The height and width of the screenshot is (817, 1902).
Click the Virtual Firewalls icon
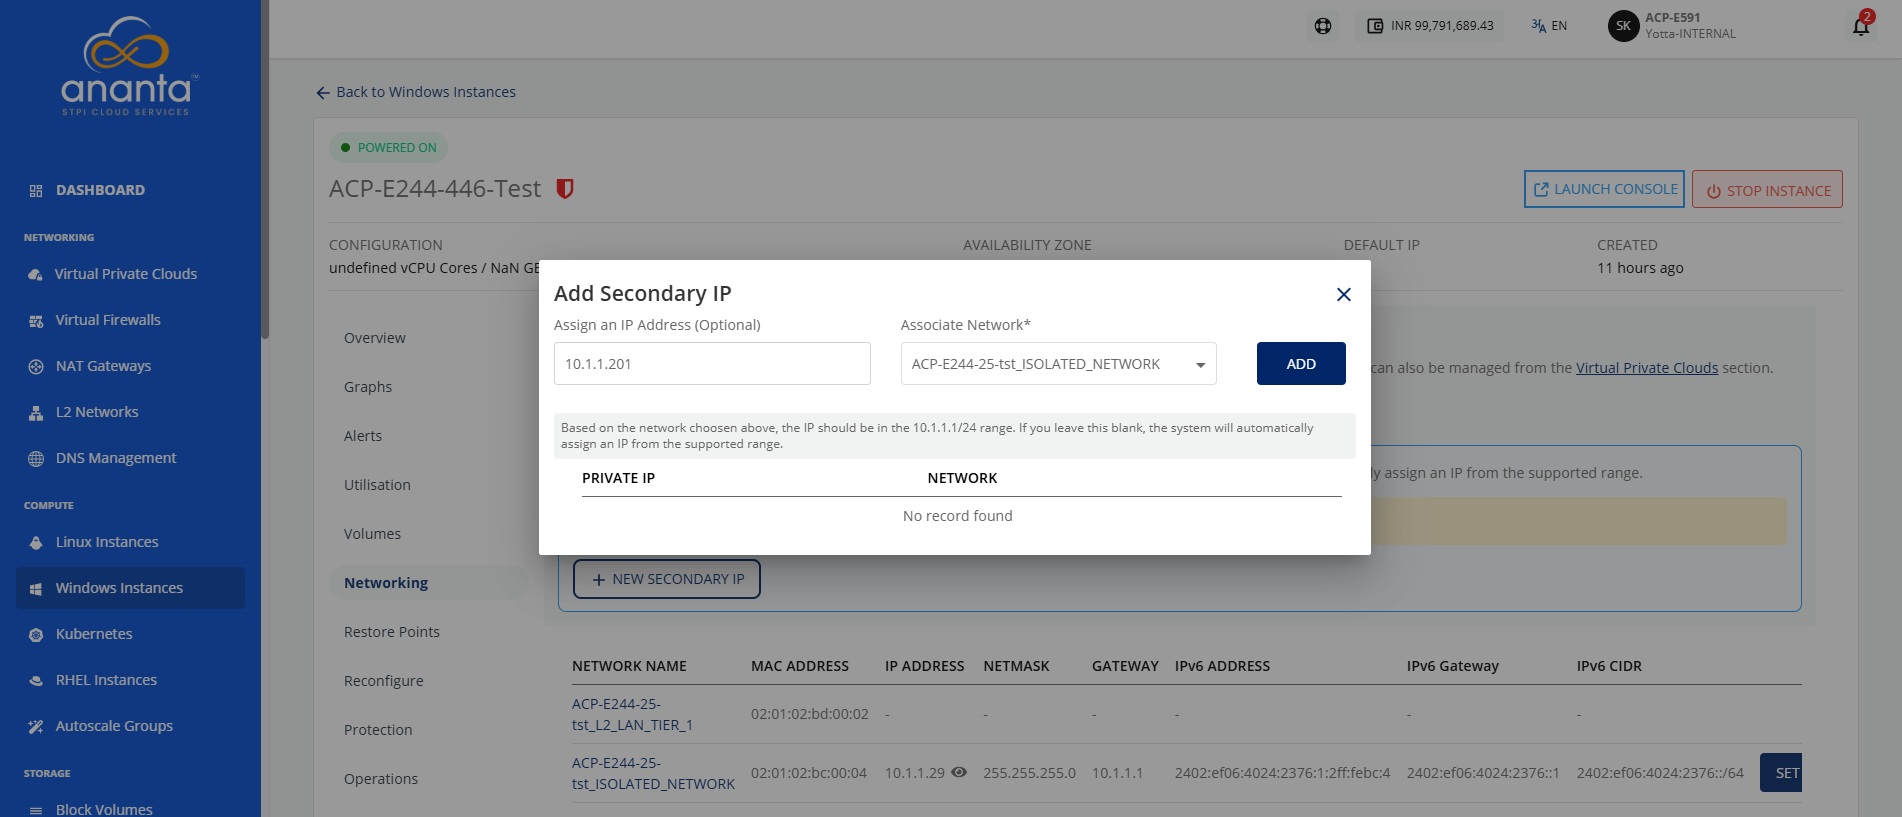36,320
